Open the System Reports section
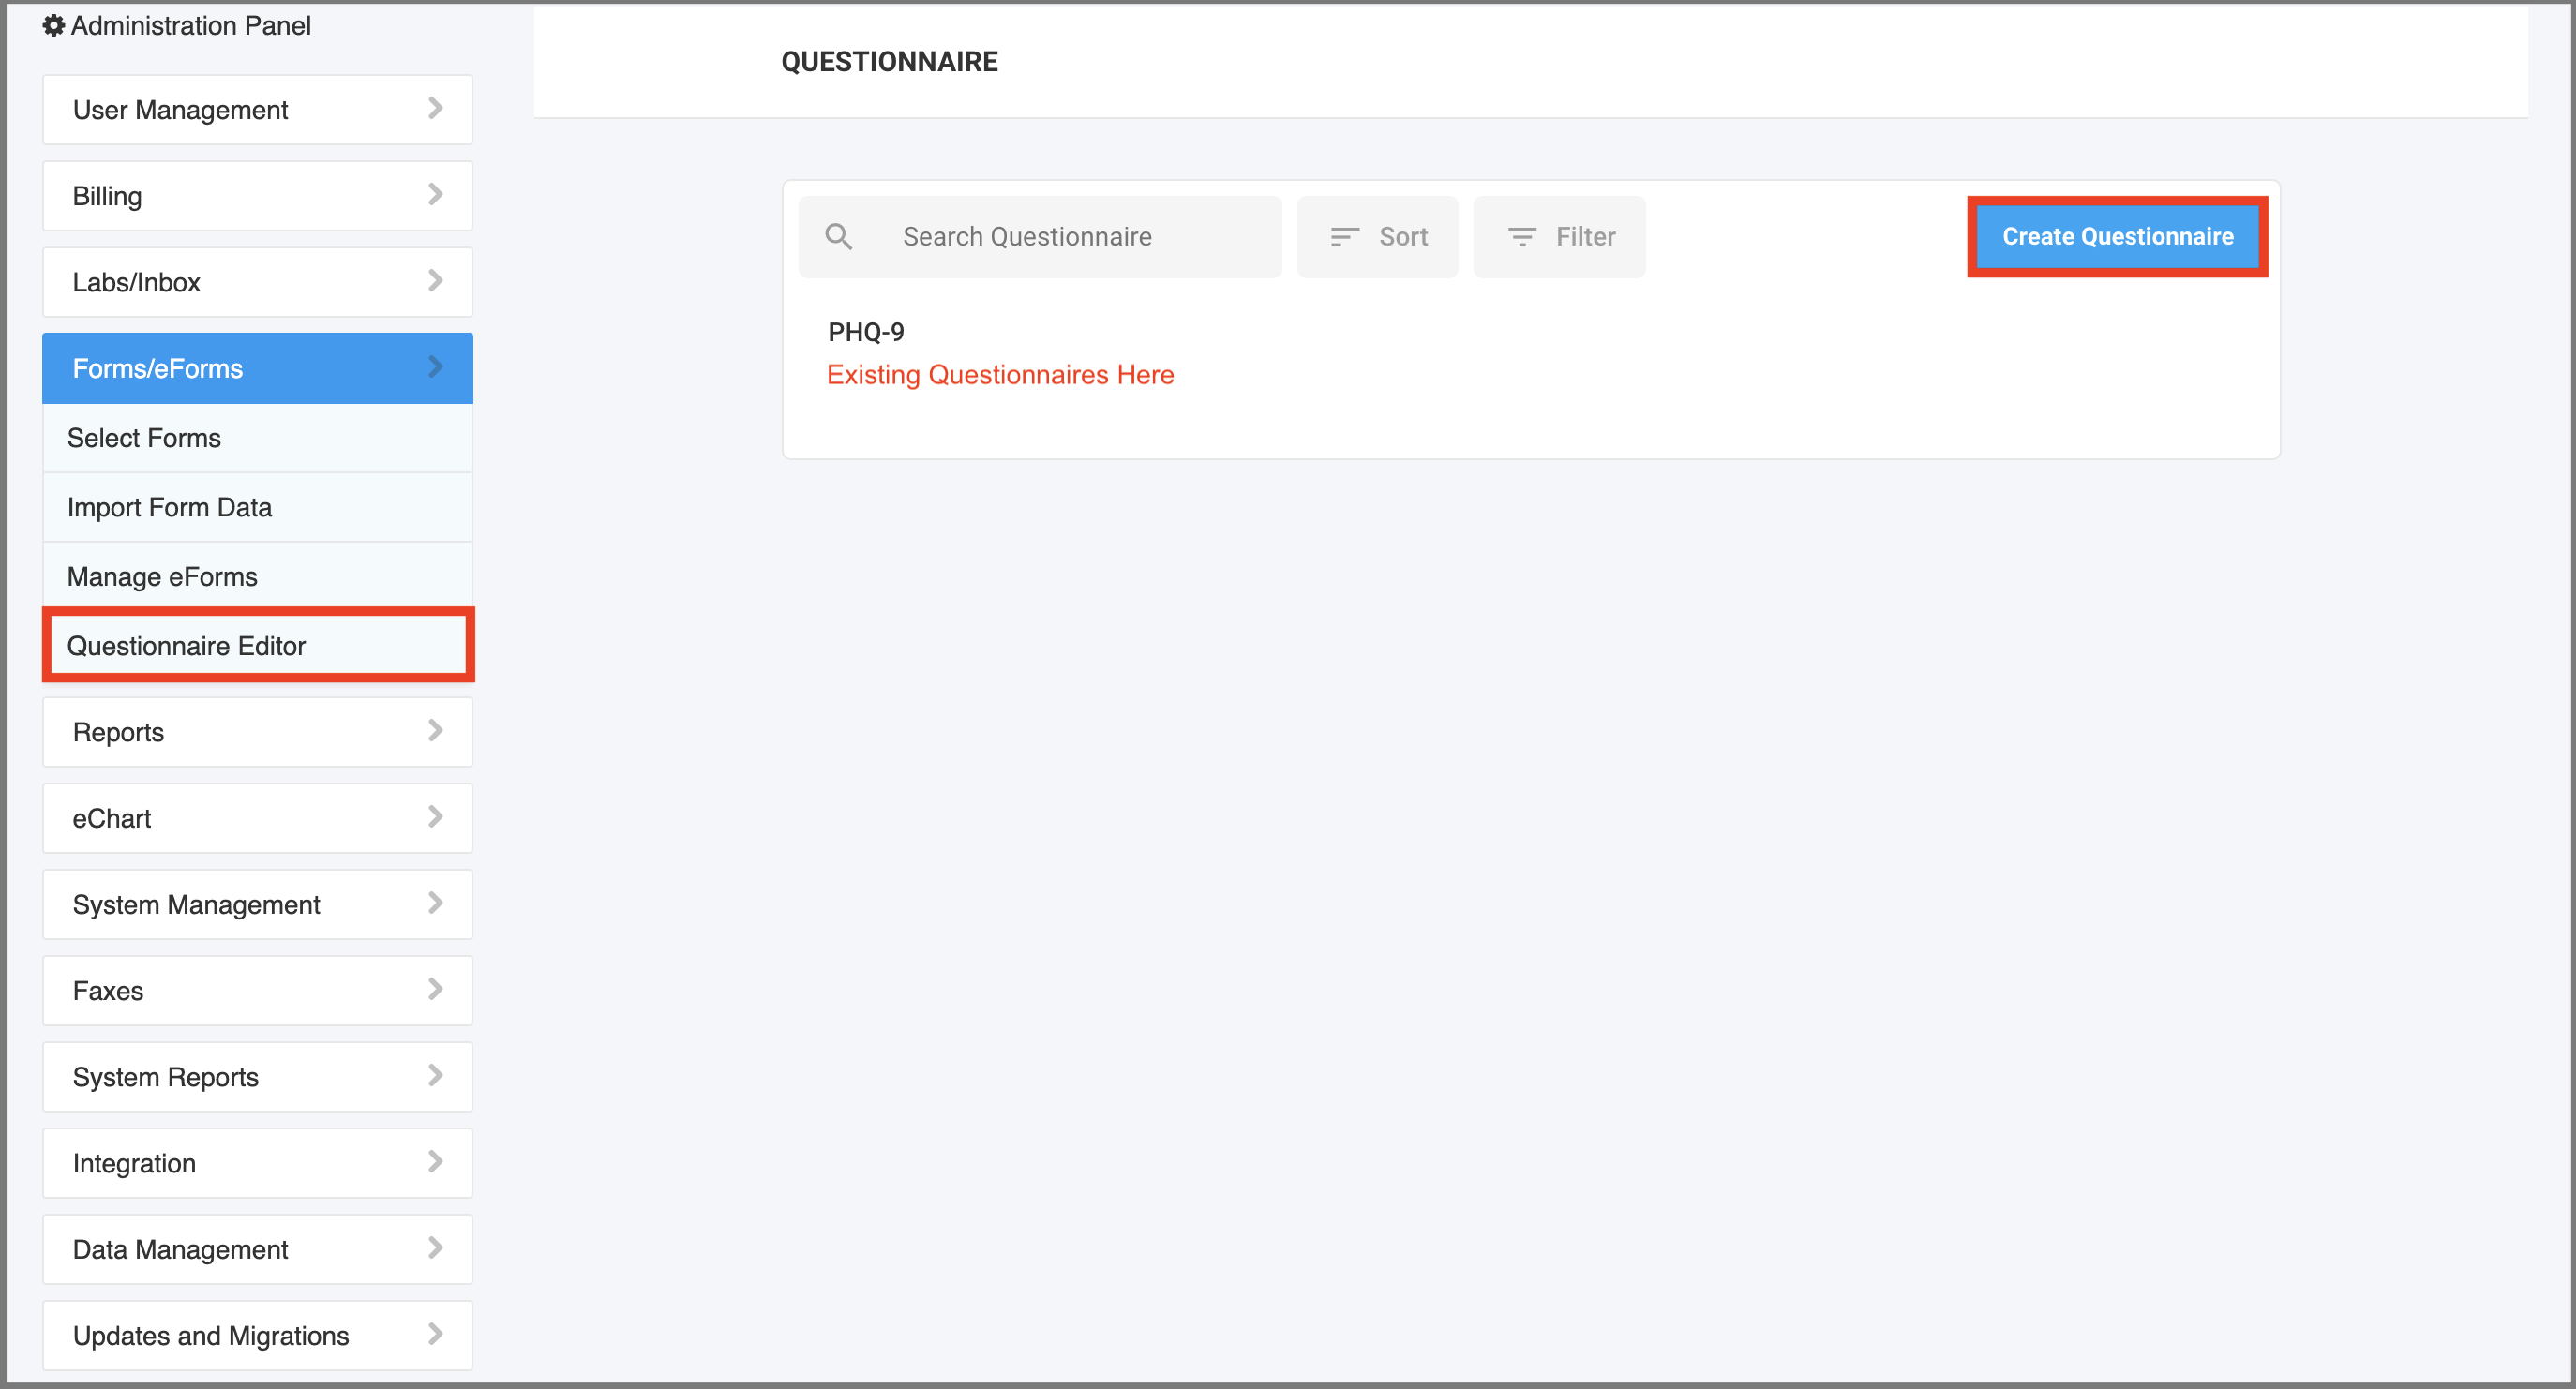Screen dimensions: 2576x1389 257,1076
